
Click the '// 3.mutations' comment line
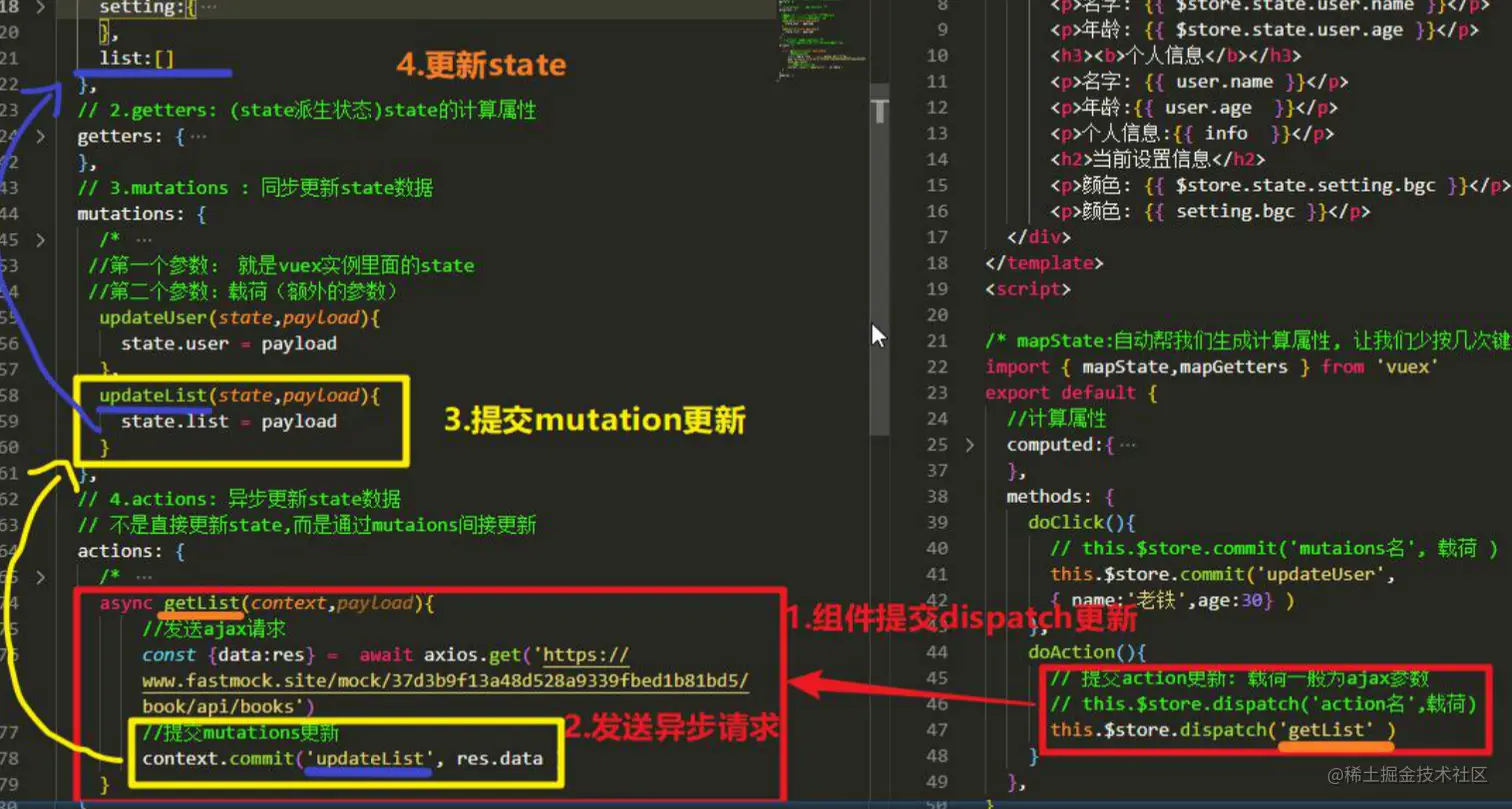(x=255, y=188)
